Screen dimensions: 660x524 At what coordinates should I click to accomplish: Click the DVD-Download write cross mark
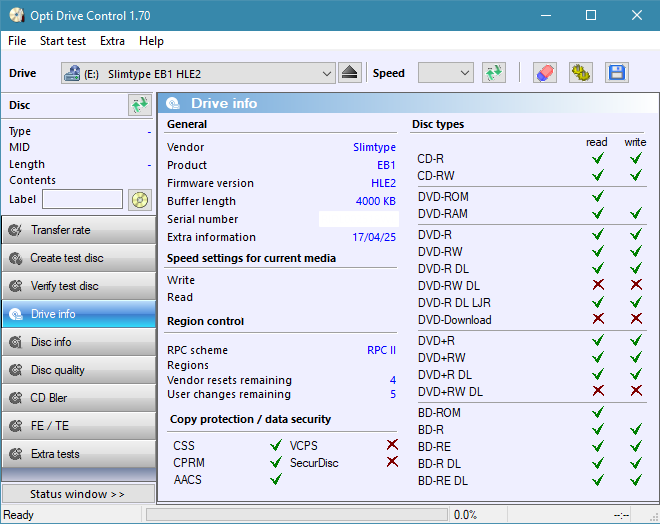636,319
